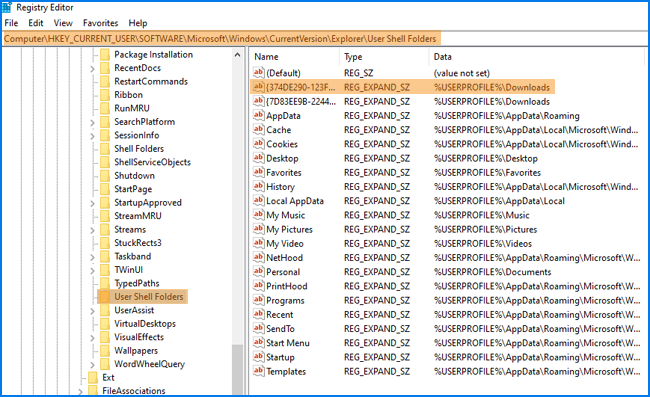Click the SendTo value string icon

tap(258, 328)
